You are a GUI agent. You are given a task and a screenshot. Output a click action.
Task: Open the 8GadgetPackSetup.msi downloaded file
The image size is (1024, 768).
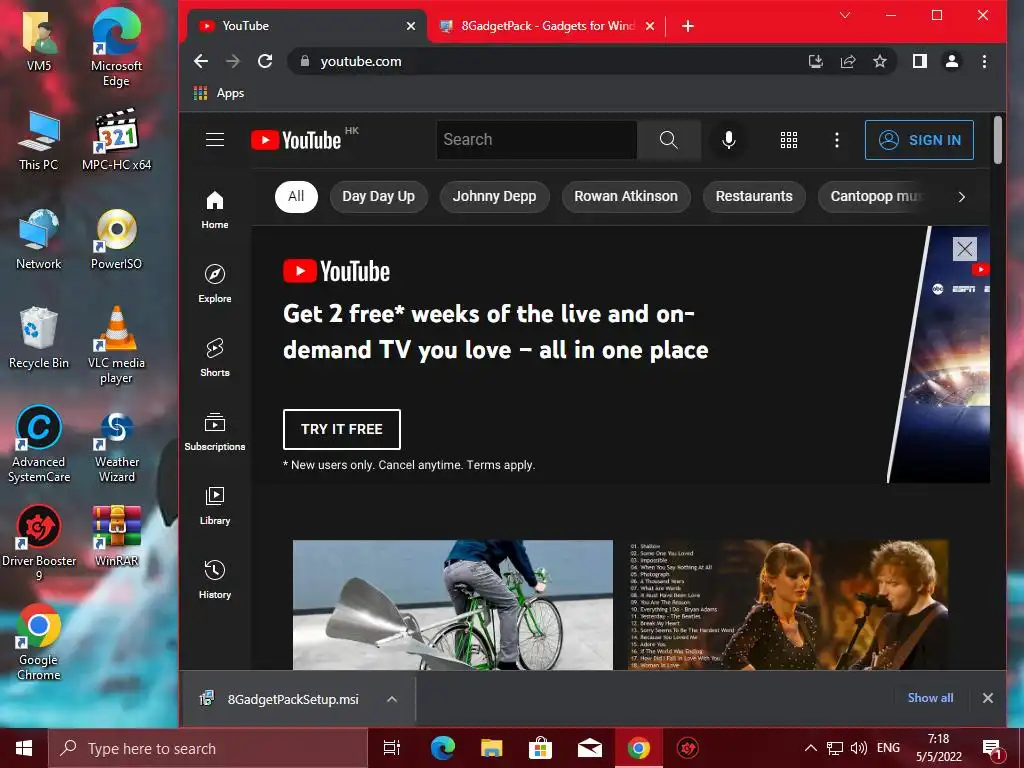pyautogui.click(x=293, y=699)
